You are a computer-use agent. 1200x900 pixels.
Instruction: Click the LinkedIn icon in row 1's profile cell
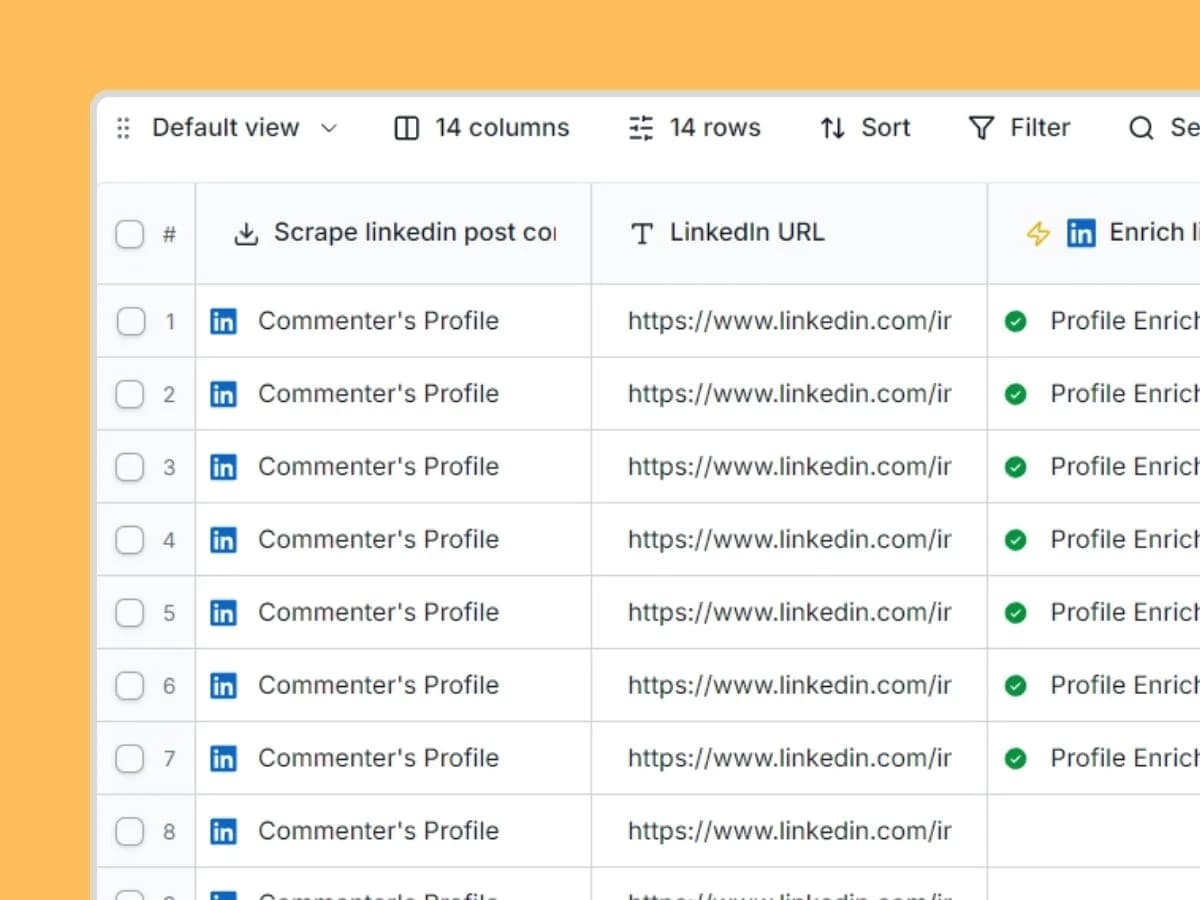click(x=224, y=321)
